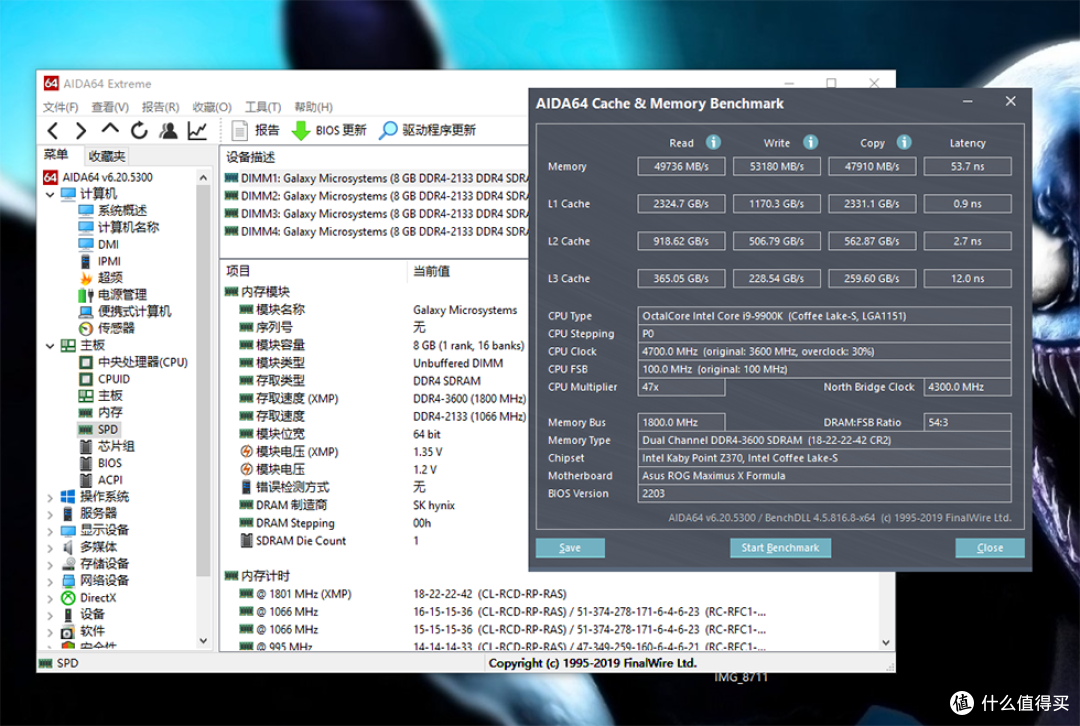Click Start Benchmark
The image size is (1080, 726).
click(780, 548)
